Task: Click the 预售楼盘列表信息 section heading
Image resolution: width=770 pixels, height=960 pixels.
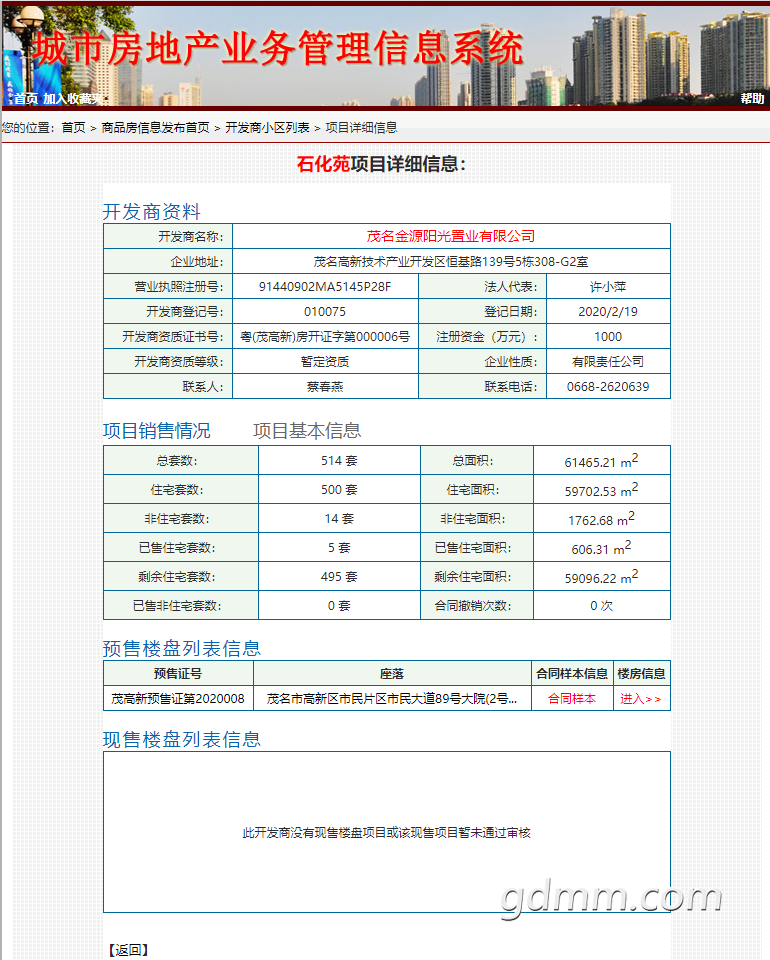Action: [x=182, y=648]
